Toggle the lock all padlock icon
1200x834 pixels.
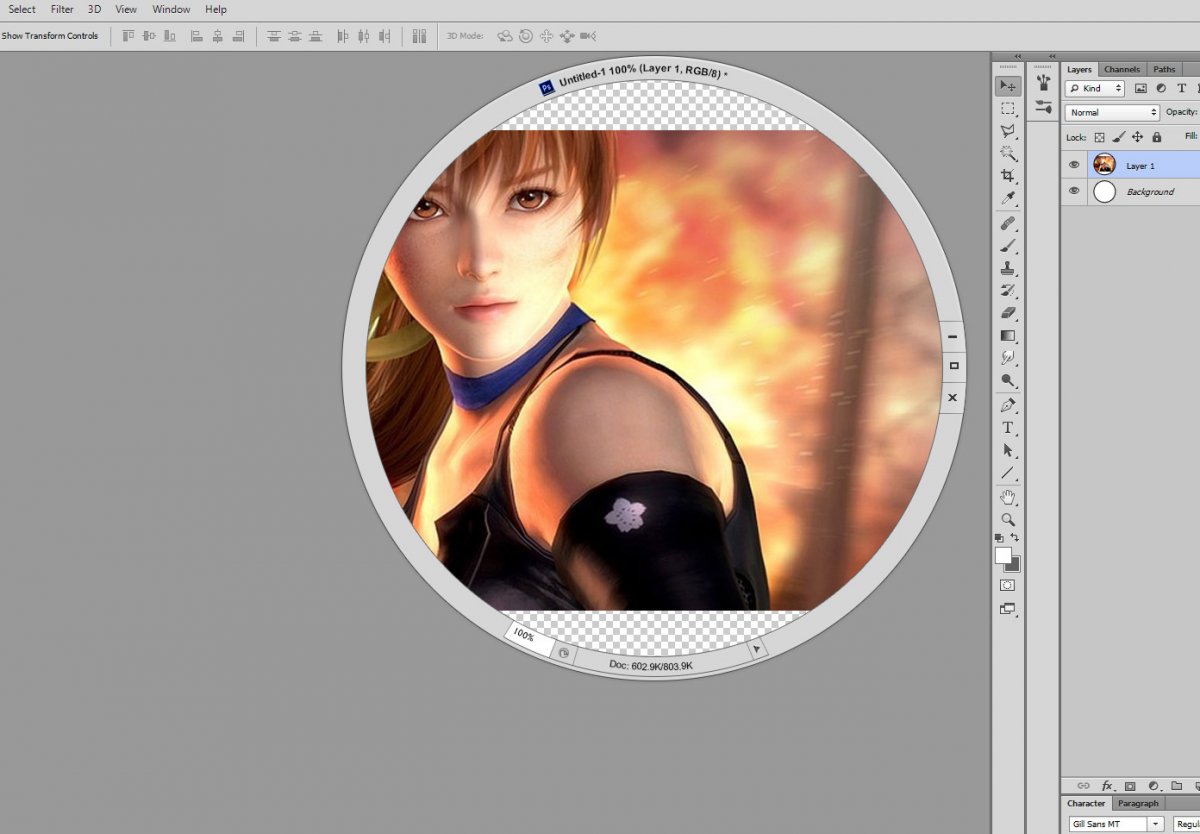pyautogui.click(x=1157, y=137)
